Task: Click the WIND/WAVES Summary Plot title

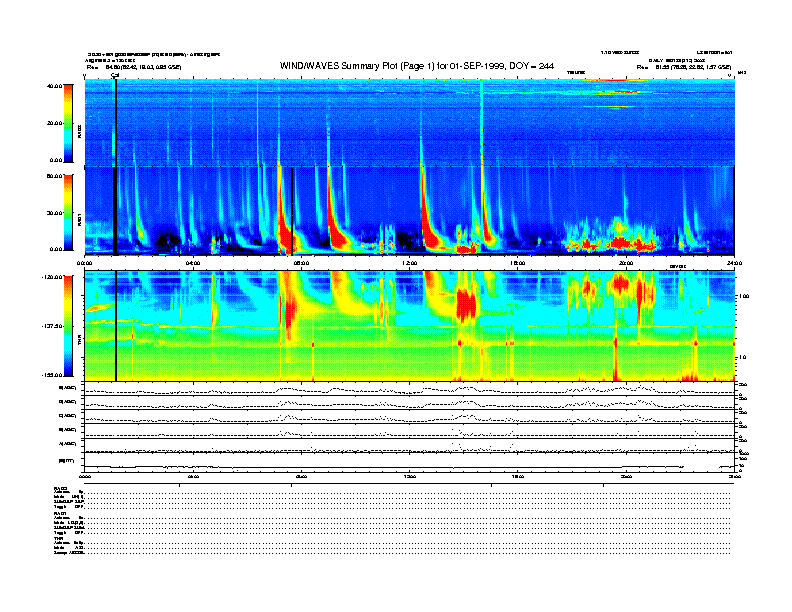Action: 417,66
